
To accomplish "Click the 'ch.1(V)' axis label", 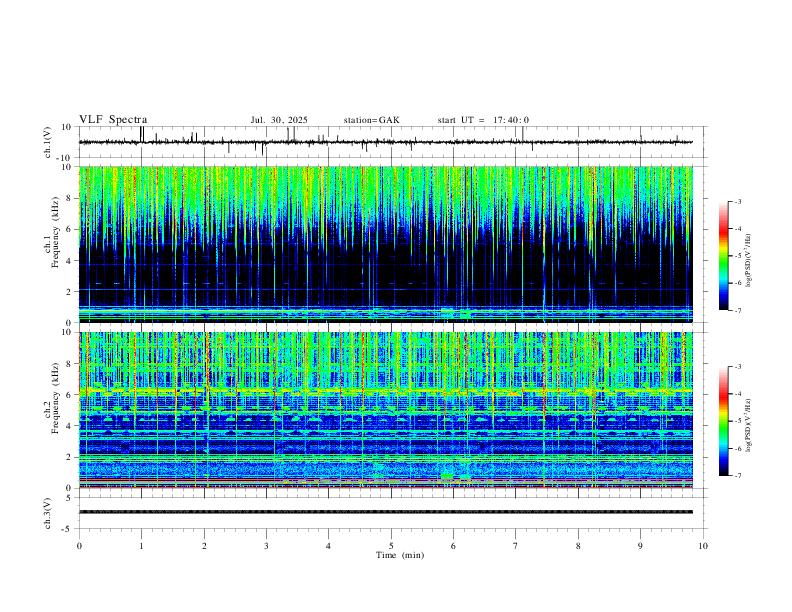I will coord(48,142).
